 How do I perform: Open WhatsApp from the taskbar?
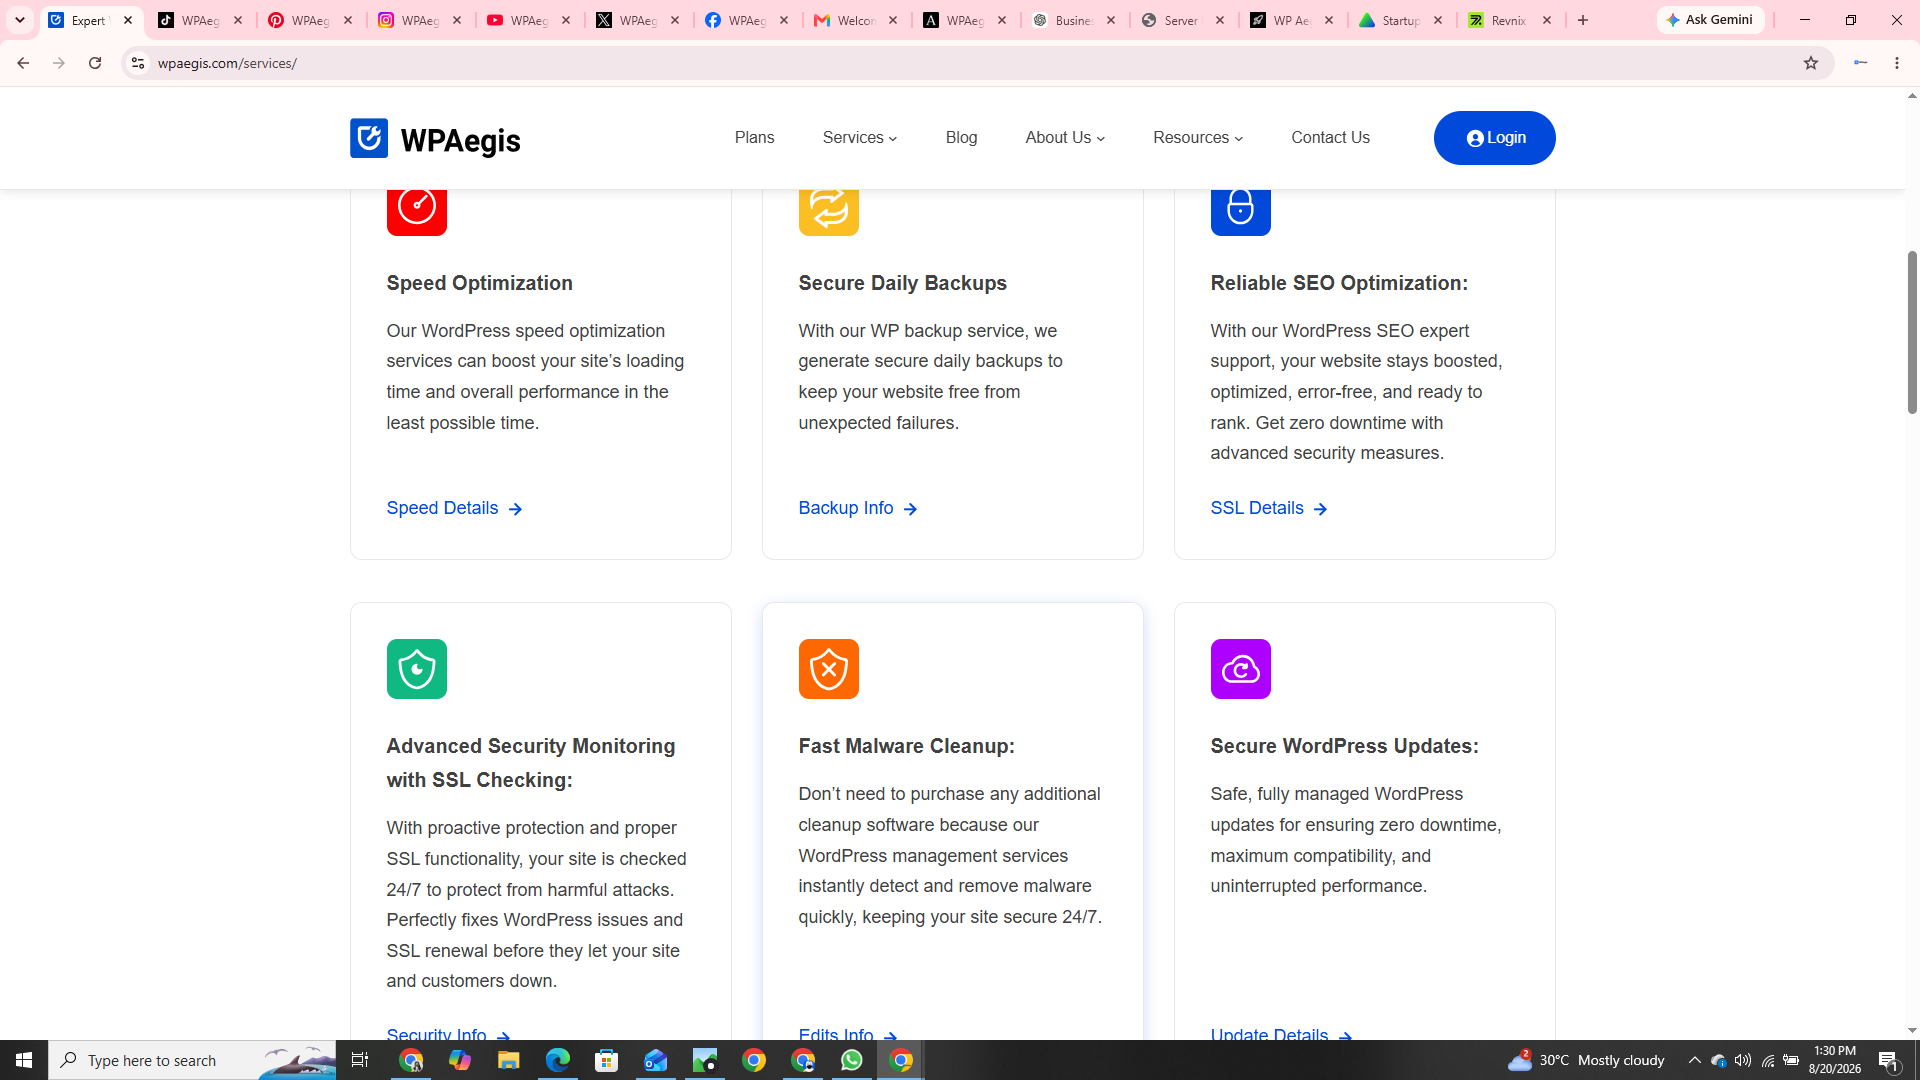click(x=852, y=1060)
